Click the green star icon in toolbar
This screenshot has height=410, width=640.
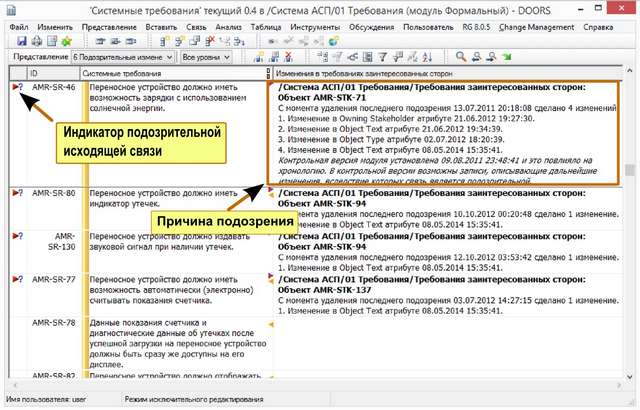67,41
